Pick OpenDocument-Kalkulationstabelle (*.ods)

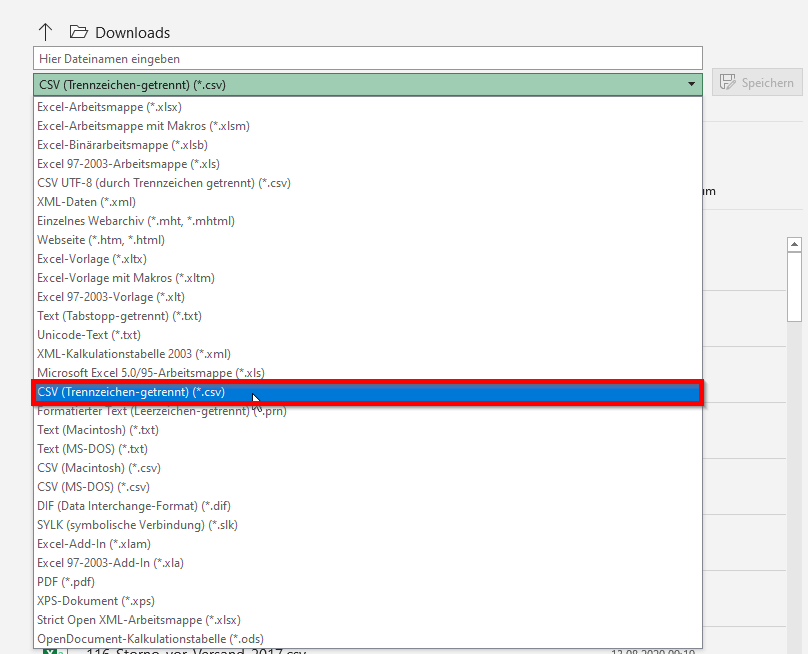(x=367, y=639)
